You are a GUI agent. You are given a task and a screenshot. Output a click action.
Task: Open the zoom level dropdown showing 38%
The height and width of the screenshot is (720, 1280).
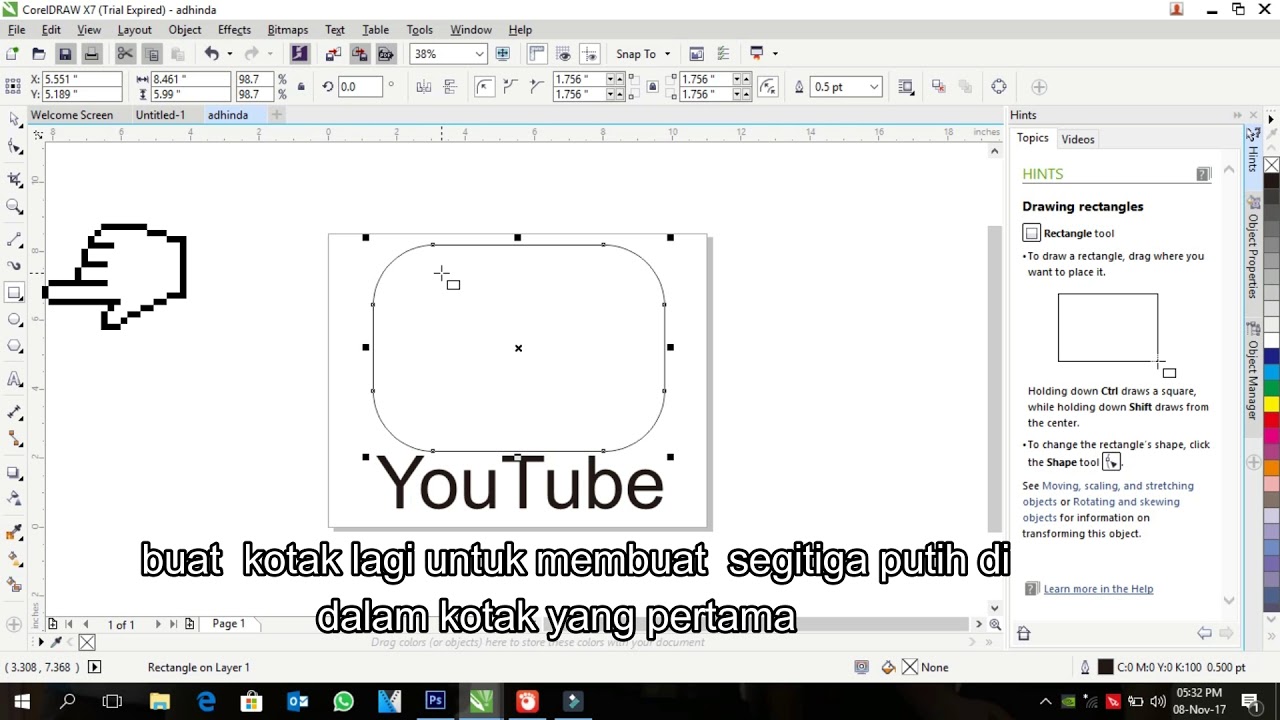[479, 54]
